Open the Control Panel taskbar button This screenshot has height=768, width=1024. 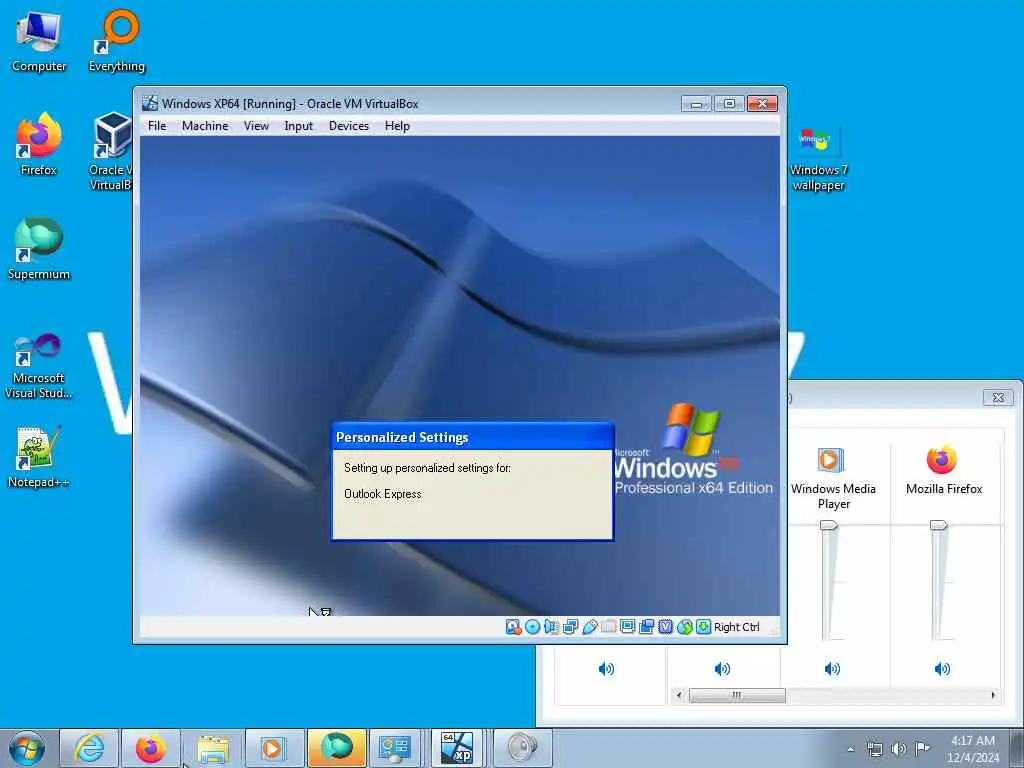(395, 748)
